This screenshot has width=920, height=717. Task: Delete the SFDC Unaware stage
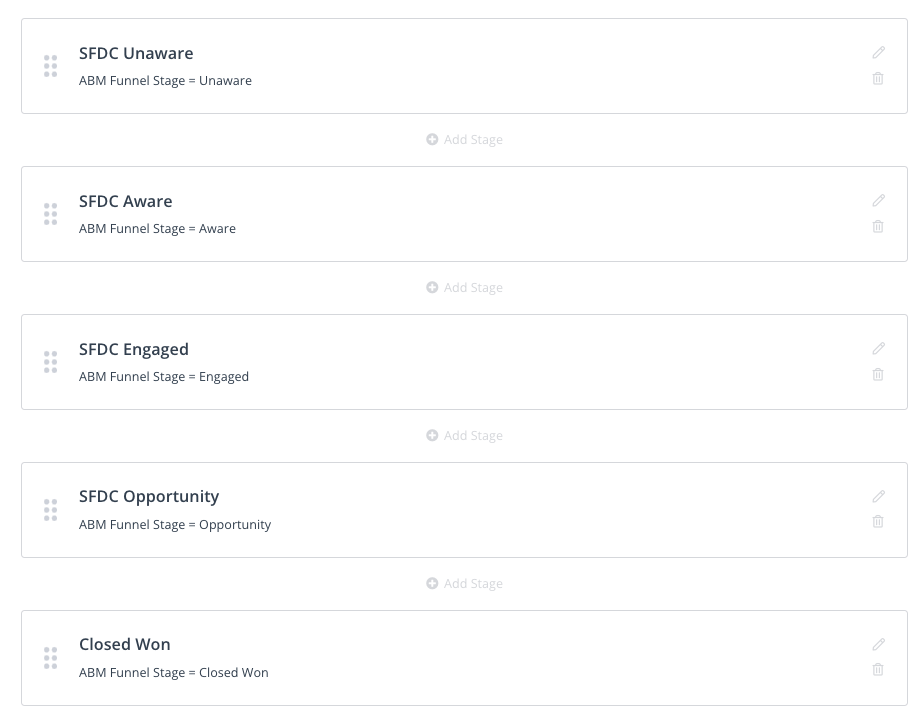coord(878,78)
